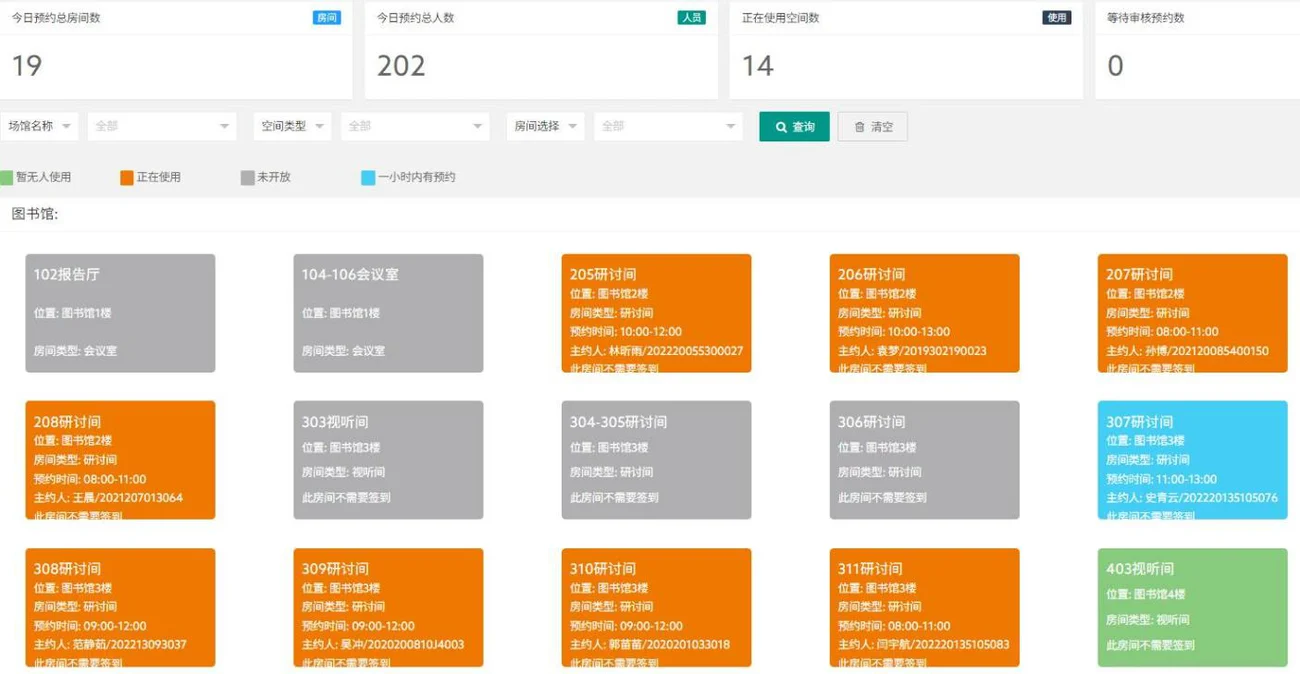Open the 208研讨间 room card
Viewport: 1300px width, 674px height.
[x=120, y=460]
